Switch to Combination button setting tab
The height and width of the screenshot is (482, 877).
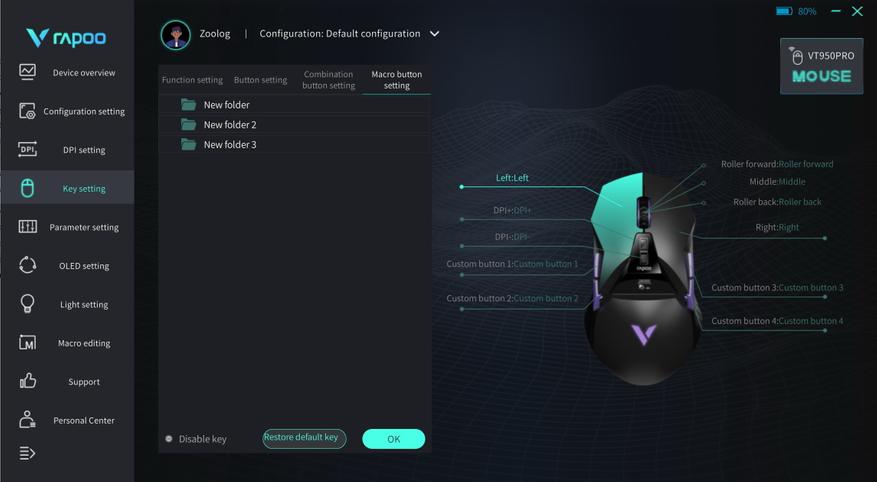tap(328, 80)
